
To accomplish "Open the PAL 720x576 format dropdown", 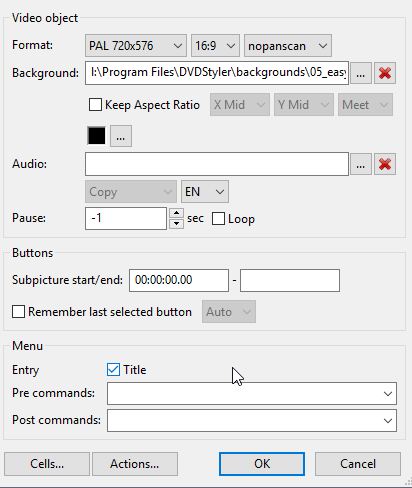I will point(136,46).
